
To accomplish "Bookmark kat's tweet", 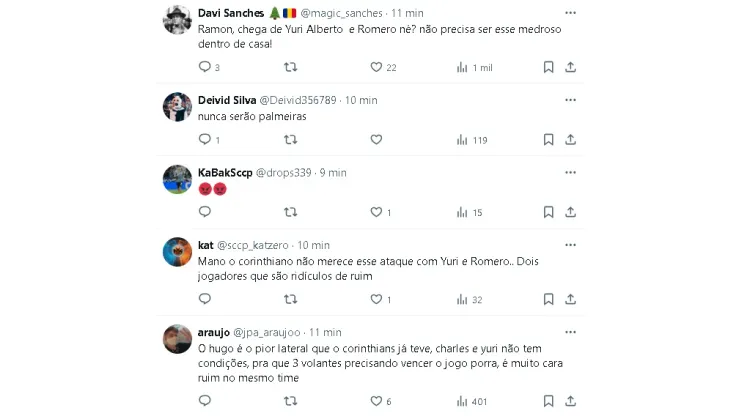I will [548, 299].
